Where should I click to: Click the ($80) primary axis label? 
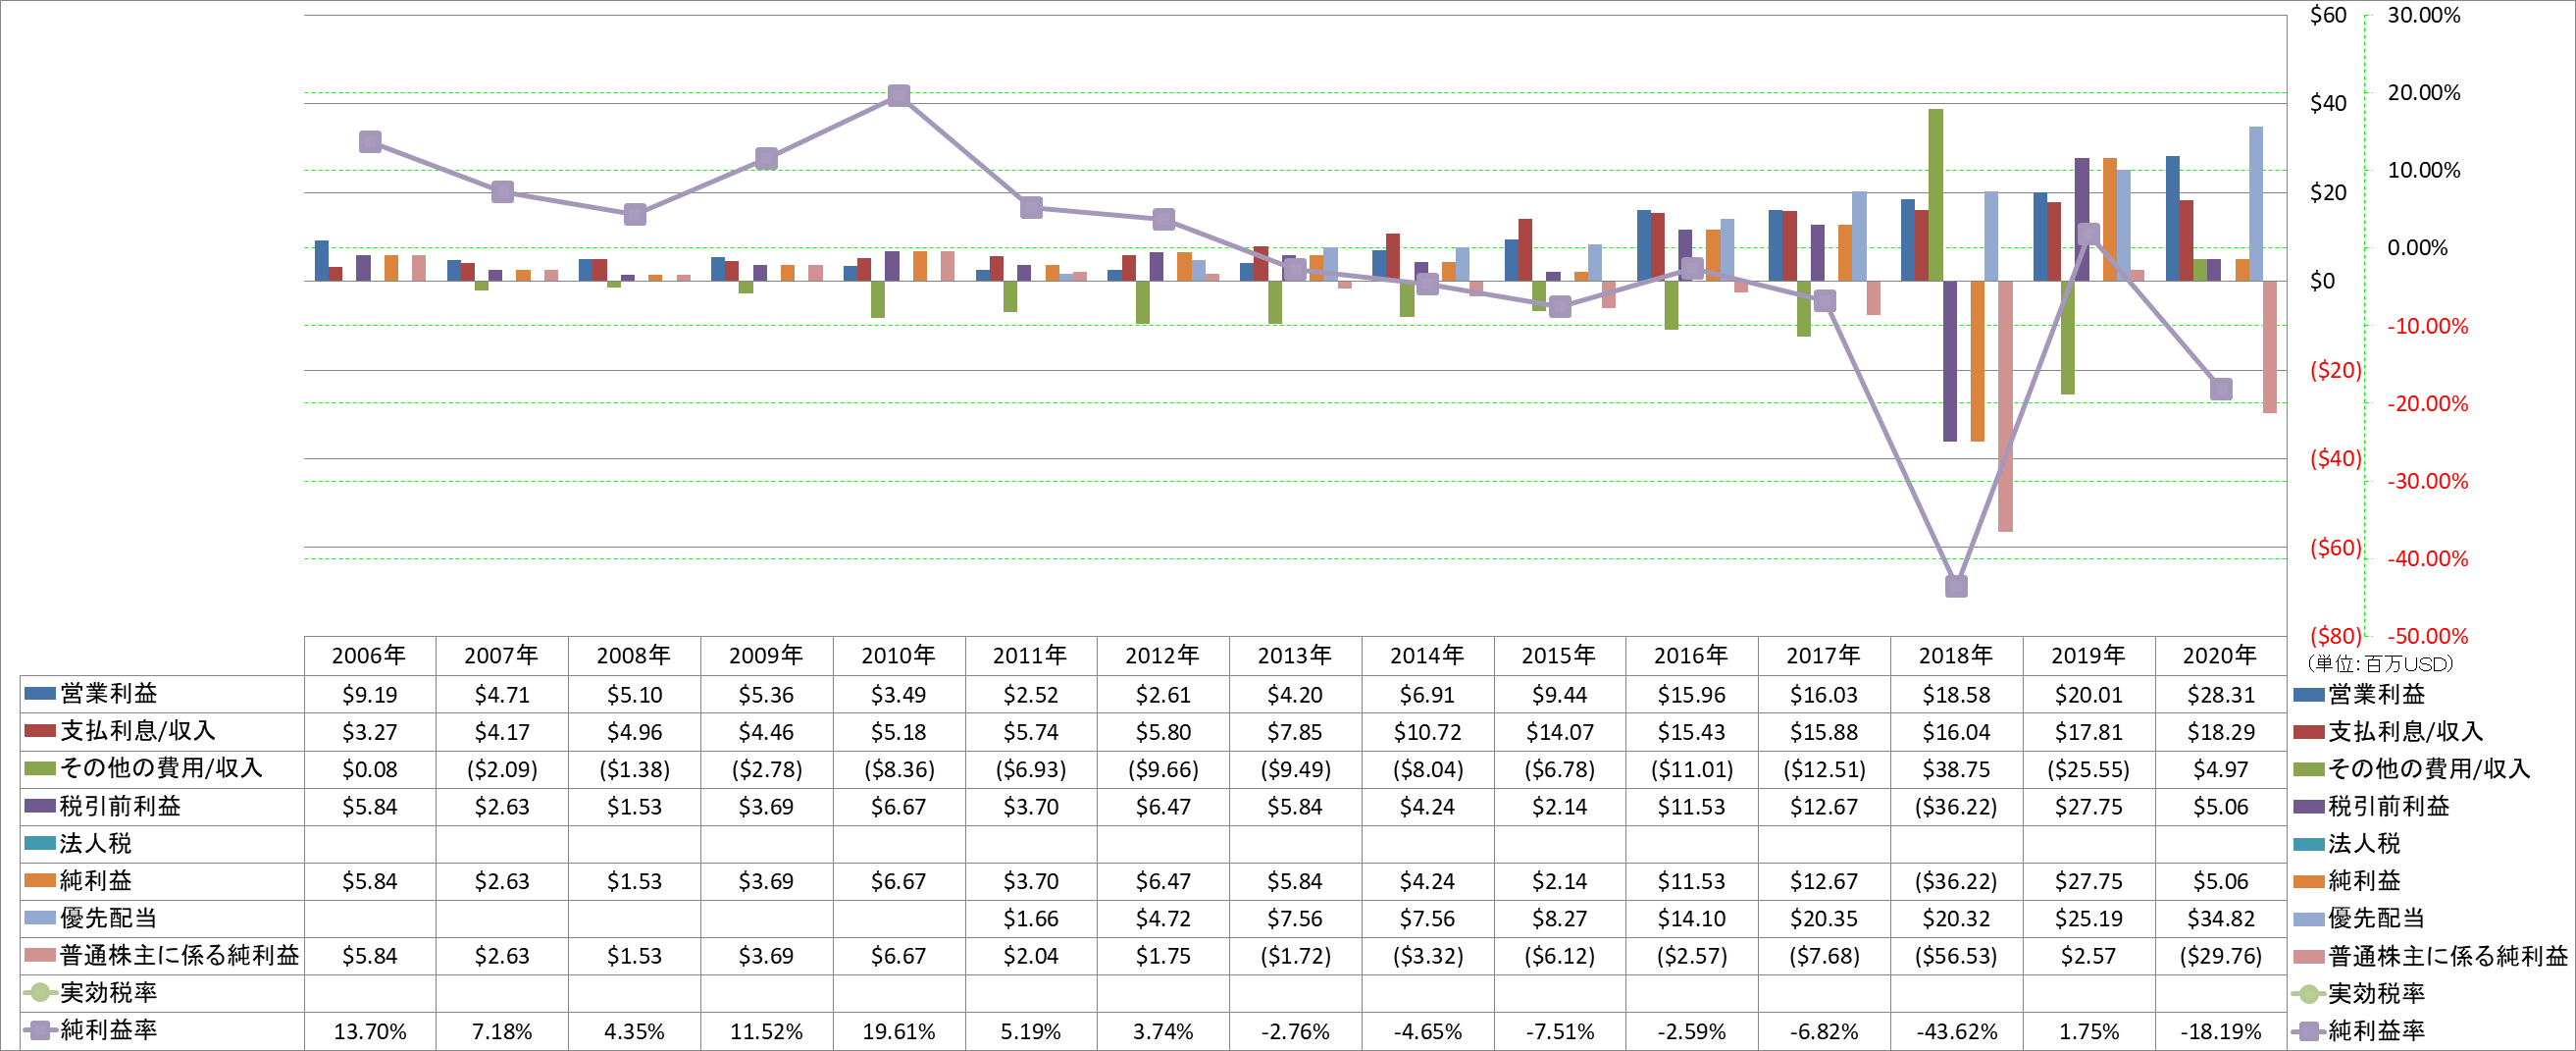tap(2335, 636)
